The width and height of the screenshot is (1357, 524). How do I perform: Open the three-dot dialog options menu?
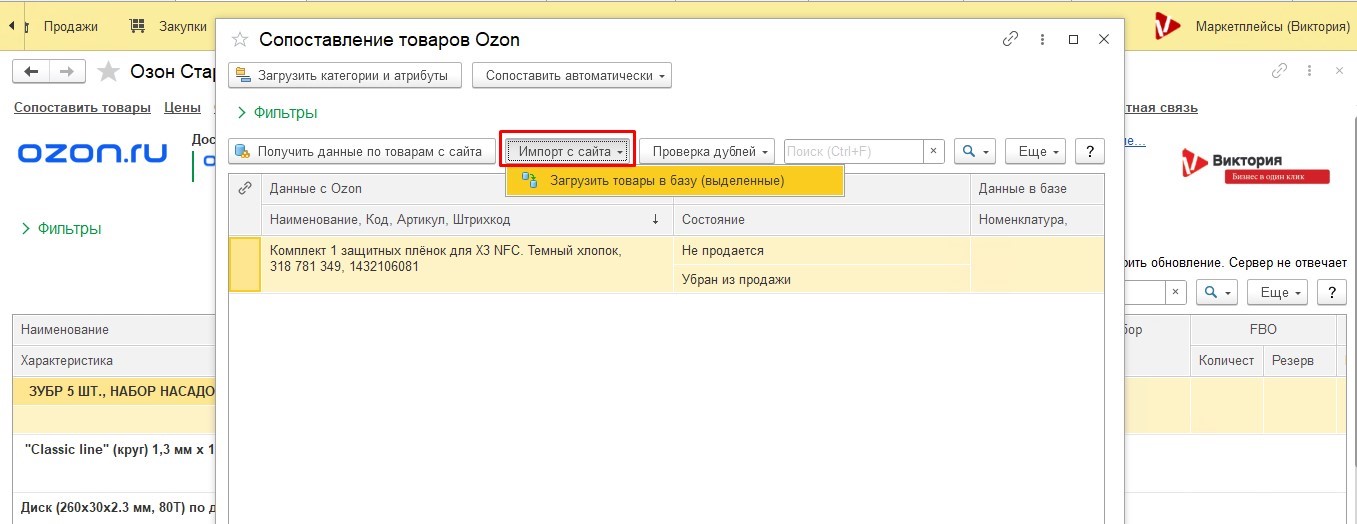(x=1042, y=40)
